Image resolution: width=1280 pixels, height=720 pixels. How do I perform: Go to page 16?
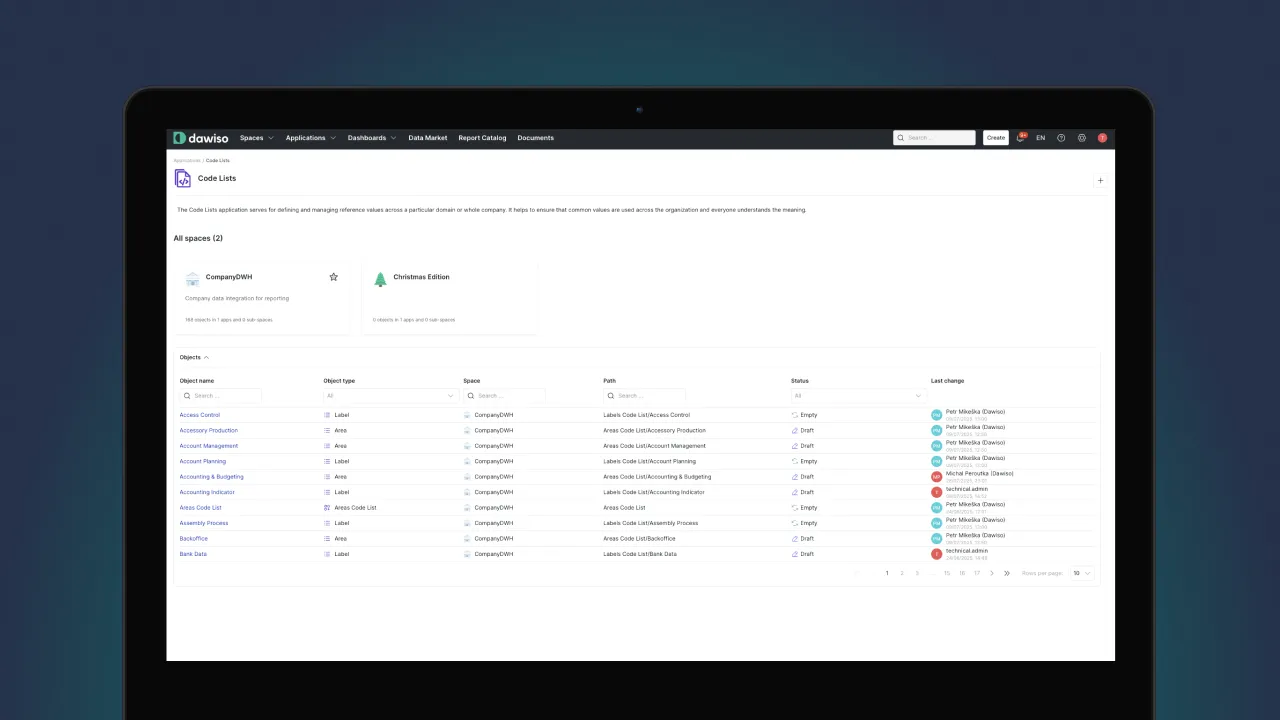click(x=962, y=573)
